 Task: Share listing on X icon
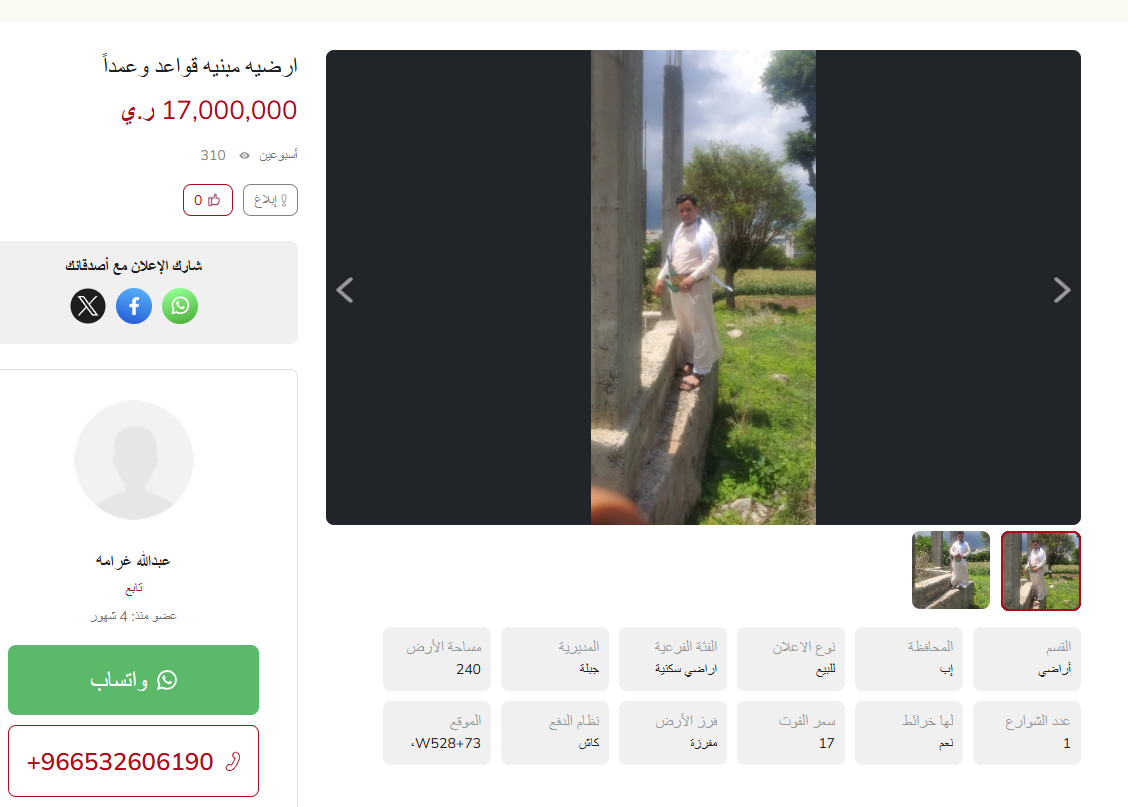[x=88, y=306]
